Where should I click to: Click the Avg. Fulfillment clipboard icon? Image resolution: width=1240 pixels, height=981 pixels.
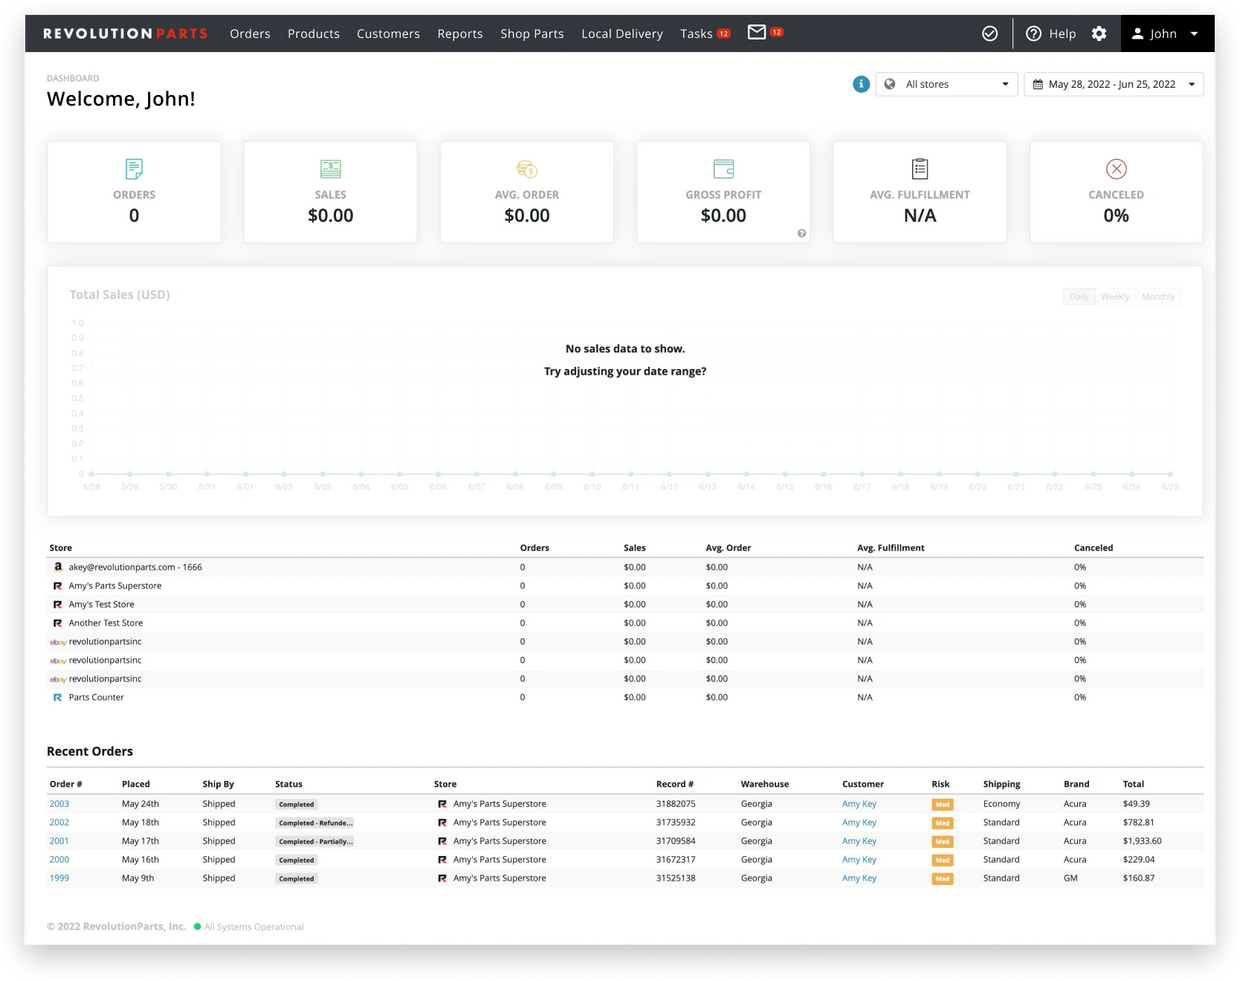click(x=919, y=169)
